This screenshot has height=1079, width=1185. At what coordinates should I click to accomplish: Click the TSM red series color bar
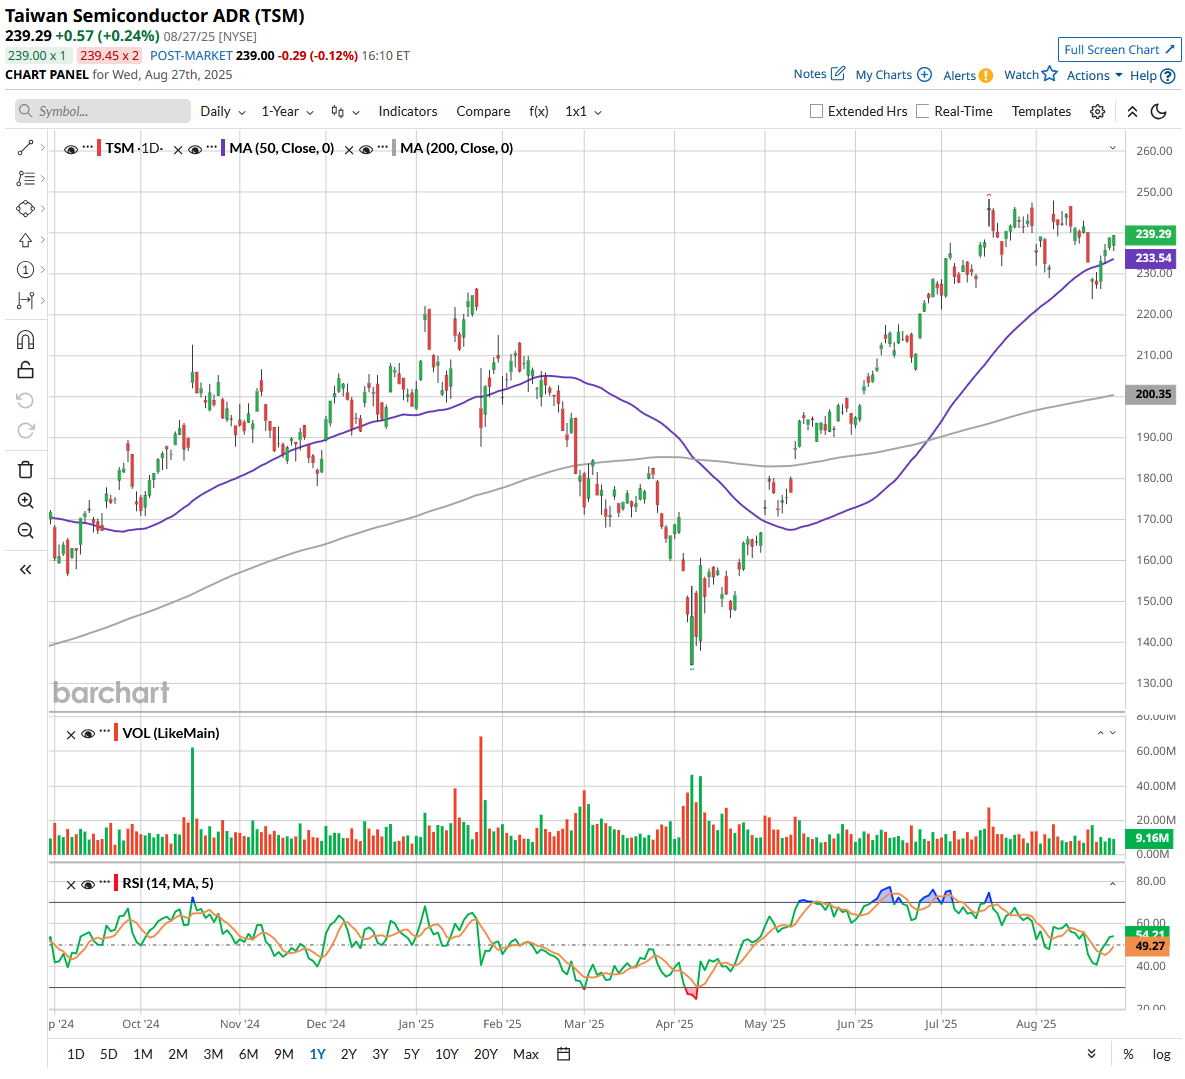pos(99,148)
